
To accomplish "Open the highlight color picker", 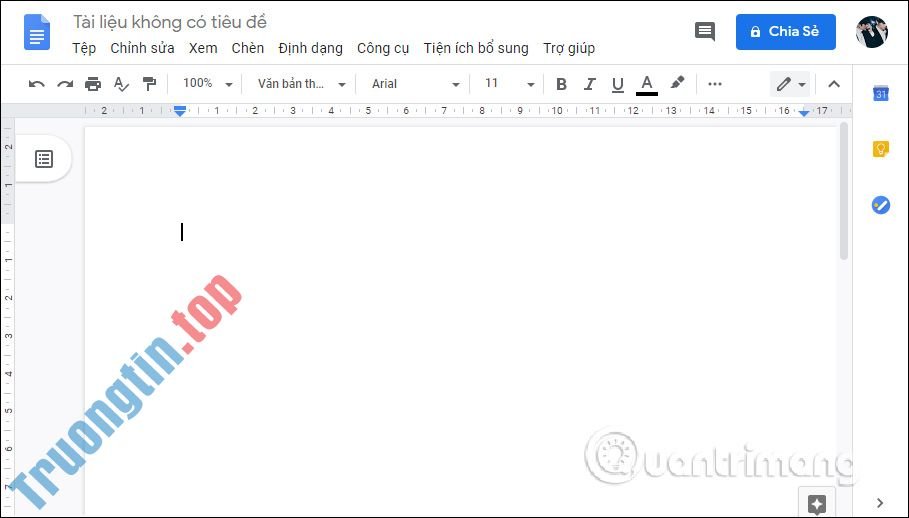I will [677, 83].
